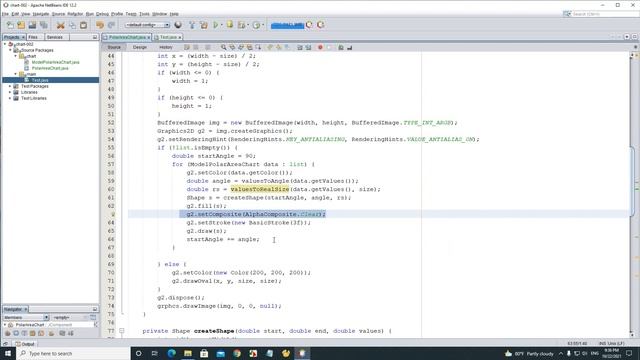This screenshot has width=640, height=360.
Task: Click the red record macro icon
Action: pyautogui.click(x=320, y=47)
